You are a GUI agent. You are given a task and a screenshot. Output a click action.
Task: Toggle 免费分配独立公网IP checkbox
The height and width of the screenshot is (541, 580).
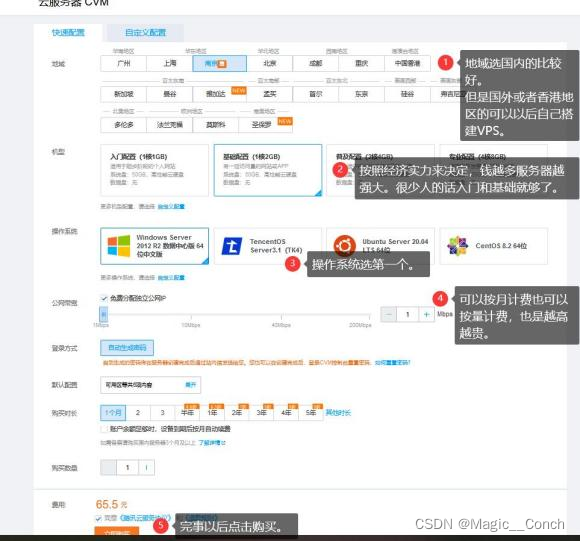pyautogui.click(x=104, y=298)
